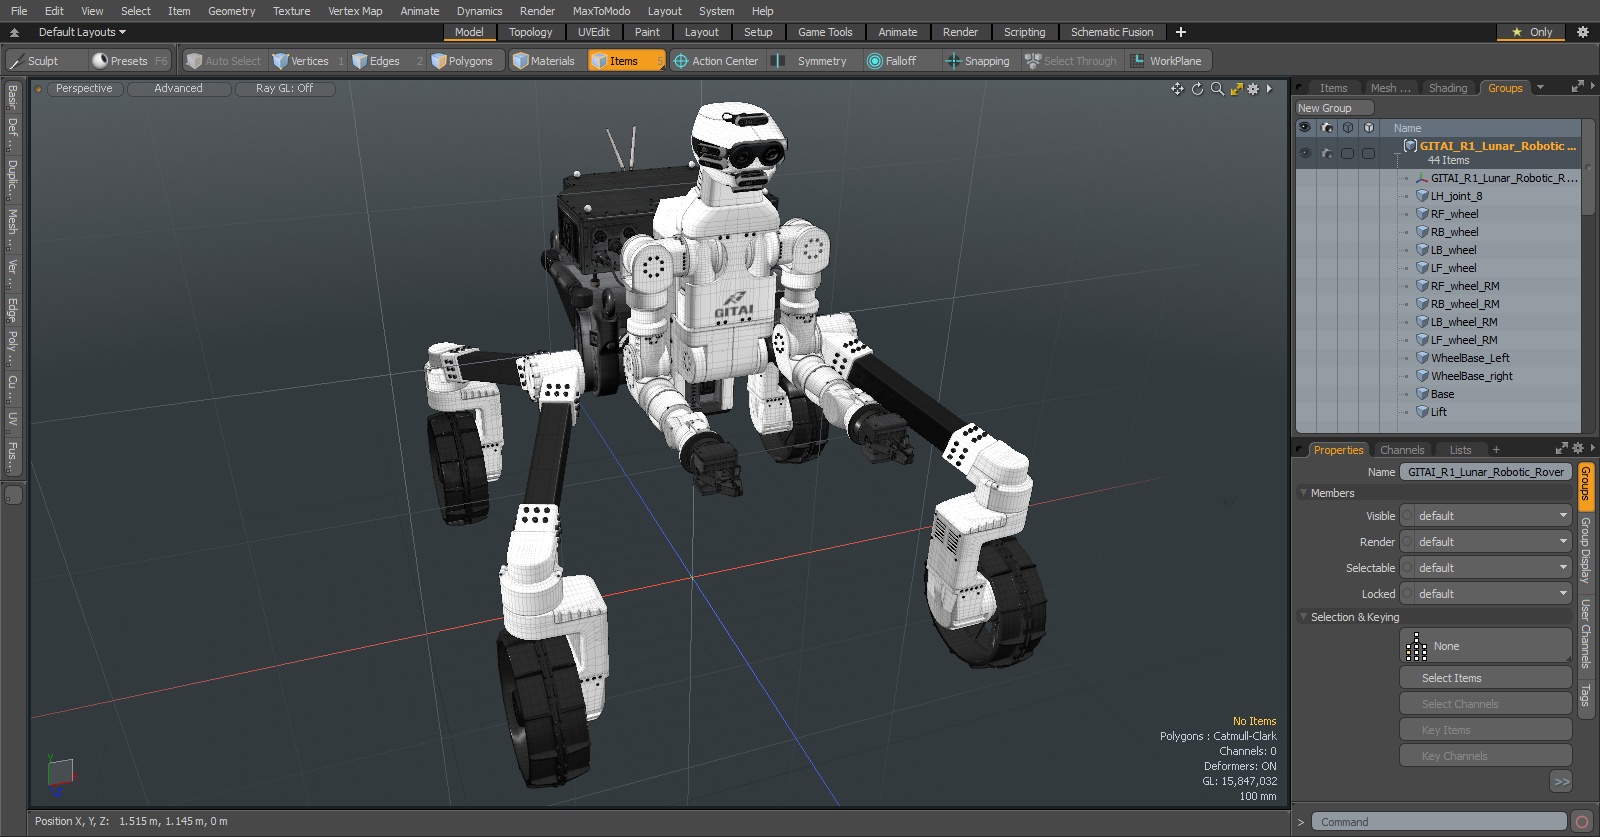Screen dimensions: 1600x837
Task: Open the Locked dropdown
Action: [x=1486, y=594]
